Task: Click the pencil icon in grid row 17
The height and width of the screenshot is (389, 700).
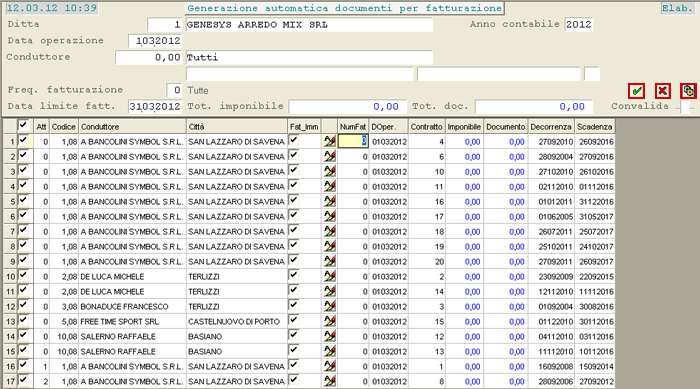Action: (x=329, y=381)
